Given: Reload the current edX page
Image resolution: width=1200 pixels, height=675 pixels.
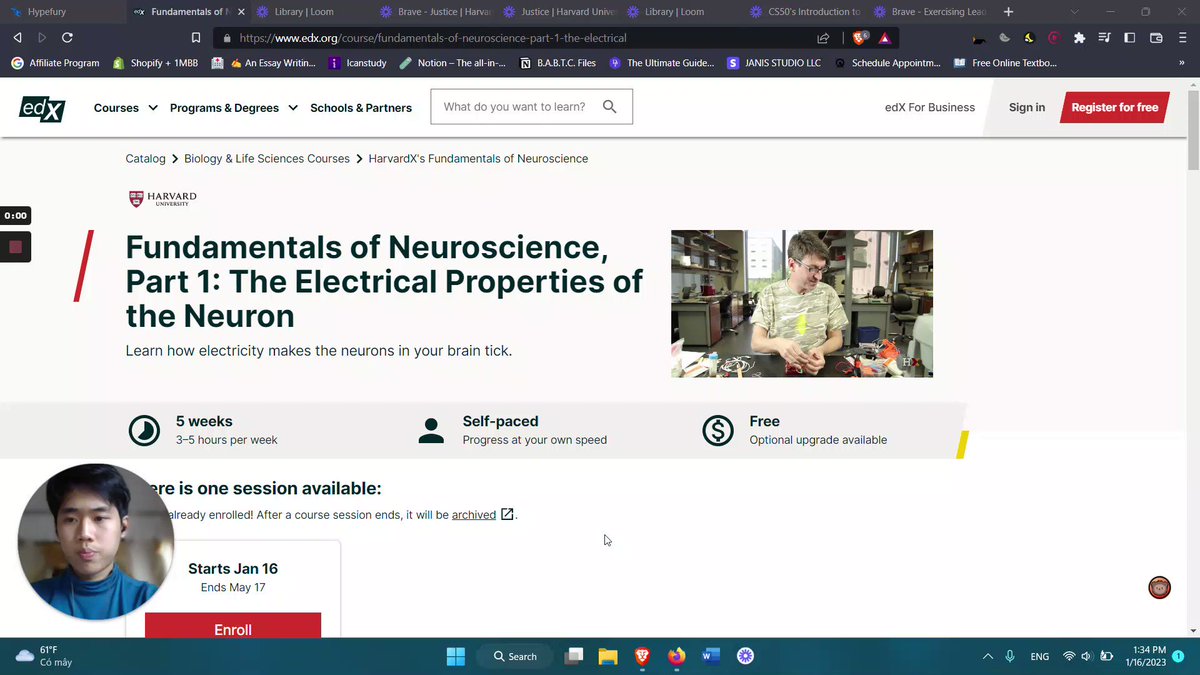Looking at the screenshot, I should tap(67, 38).
